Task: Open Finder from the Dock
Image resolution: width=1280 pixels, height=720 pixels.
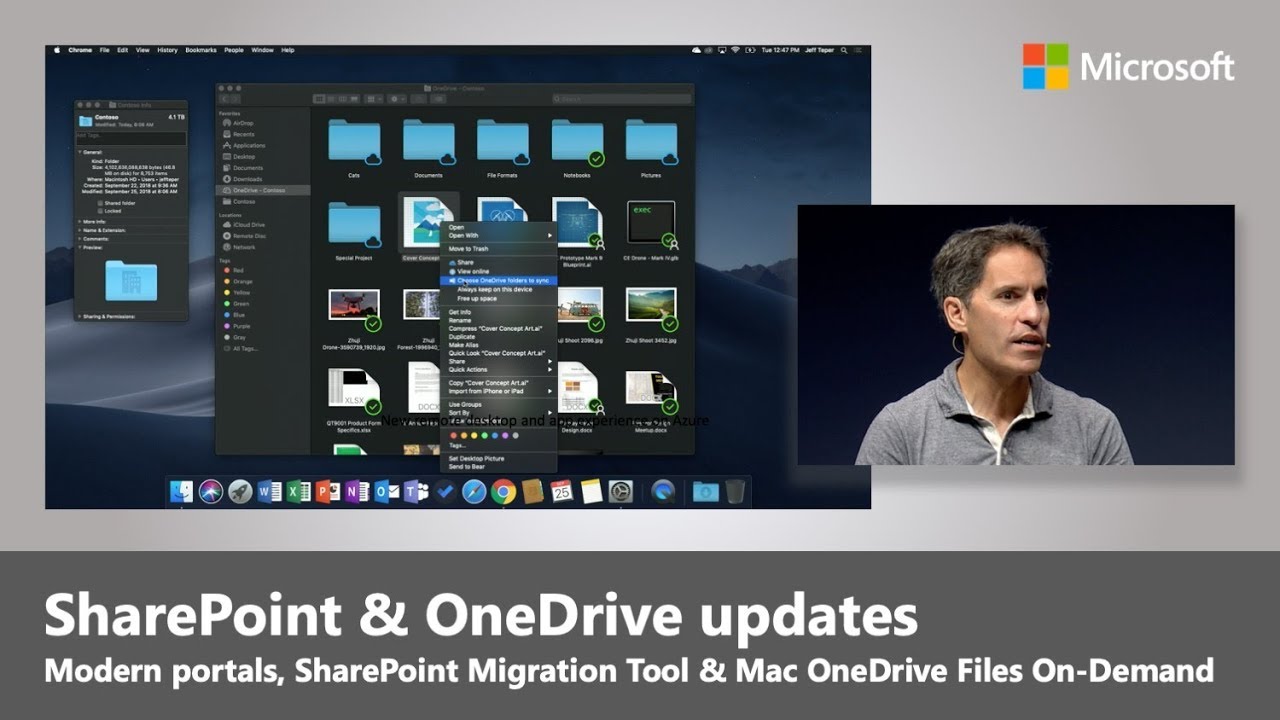Action: pyautogui.click(x=181, y=491)
